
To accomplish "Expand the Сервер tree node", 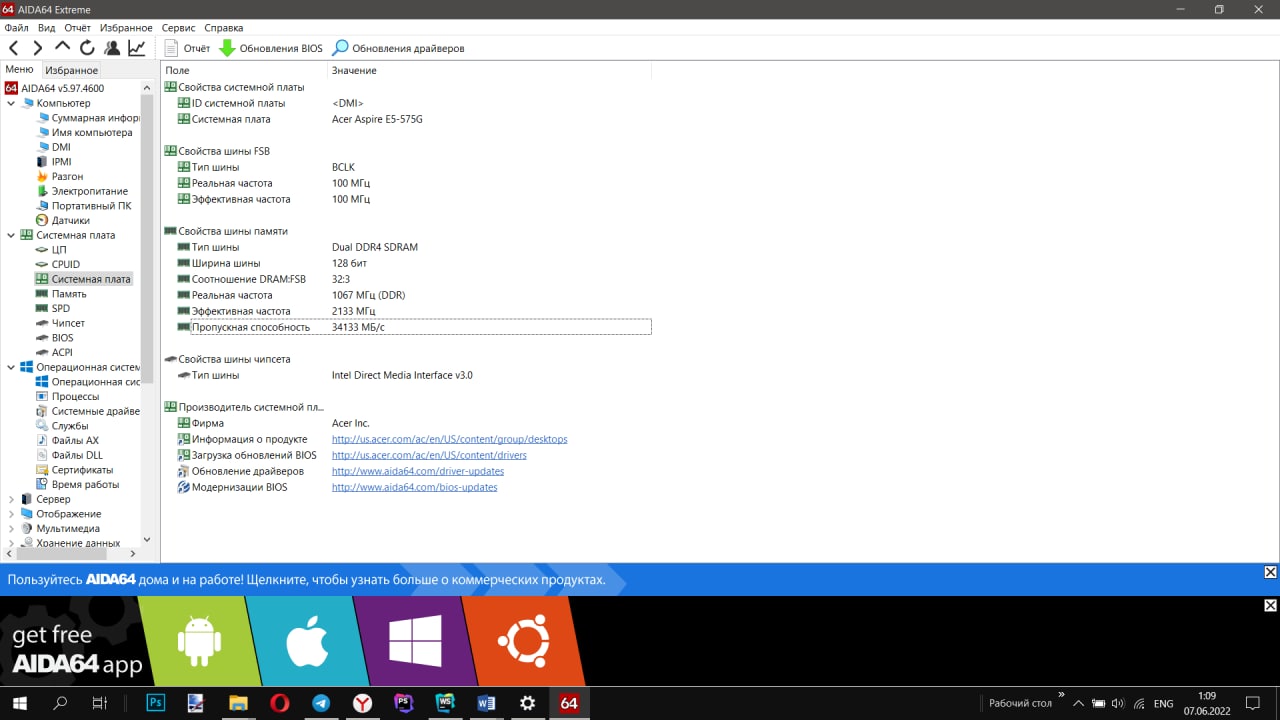I will [x=11, y=499].
